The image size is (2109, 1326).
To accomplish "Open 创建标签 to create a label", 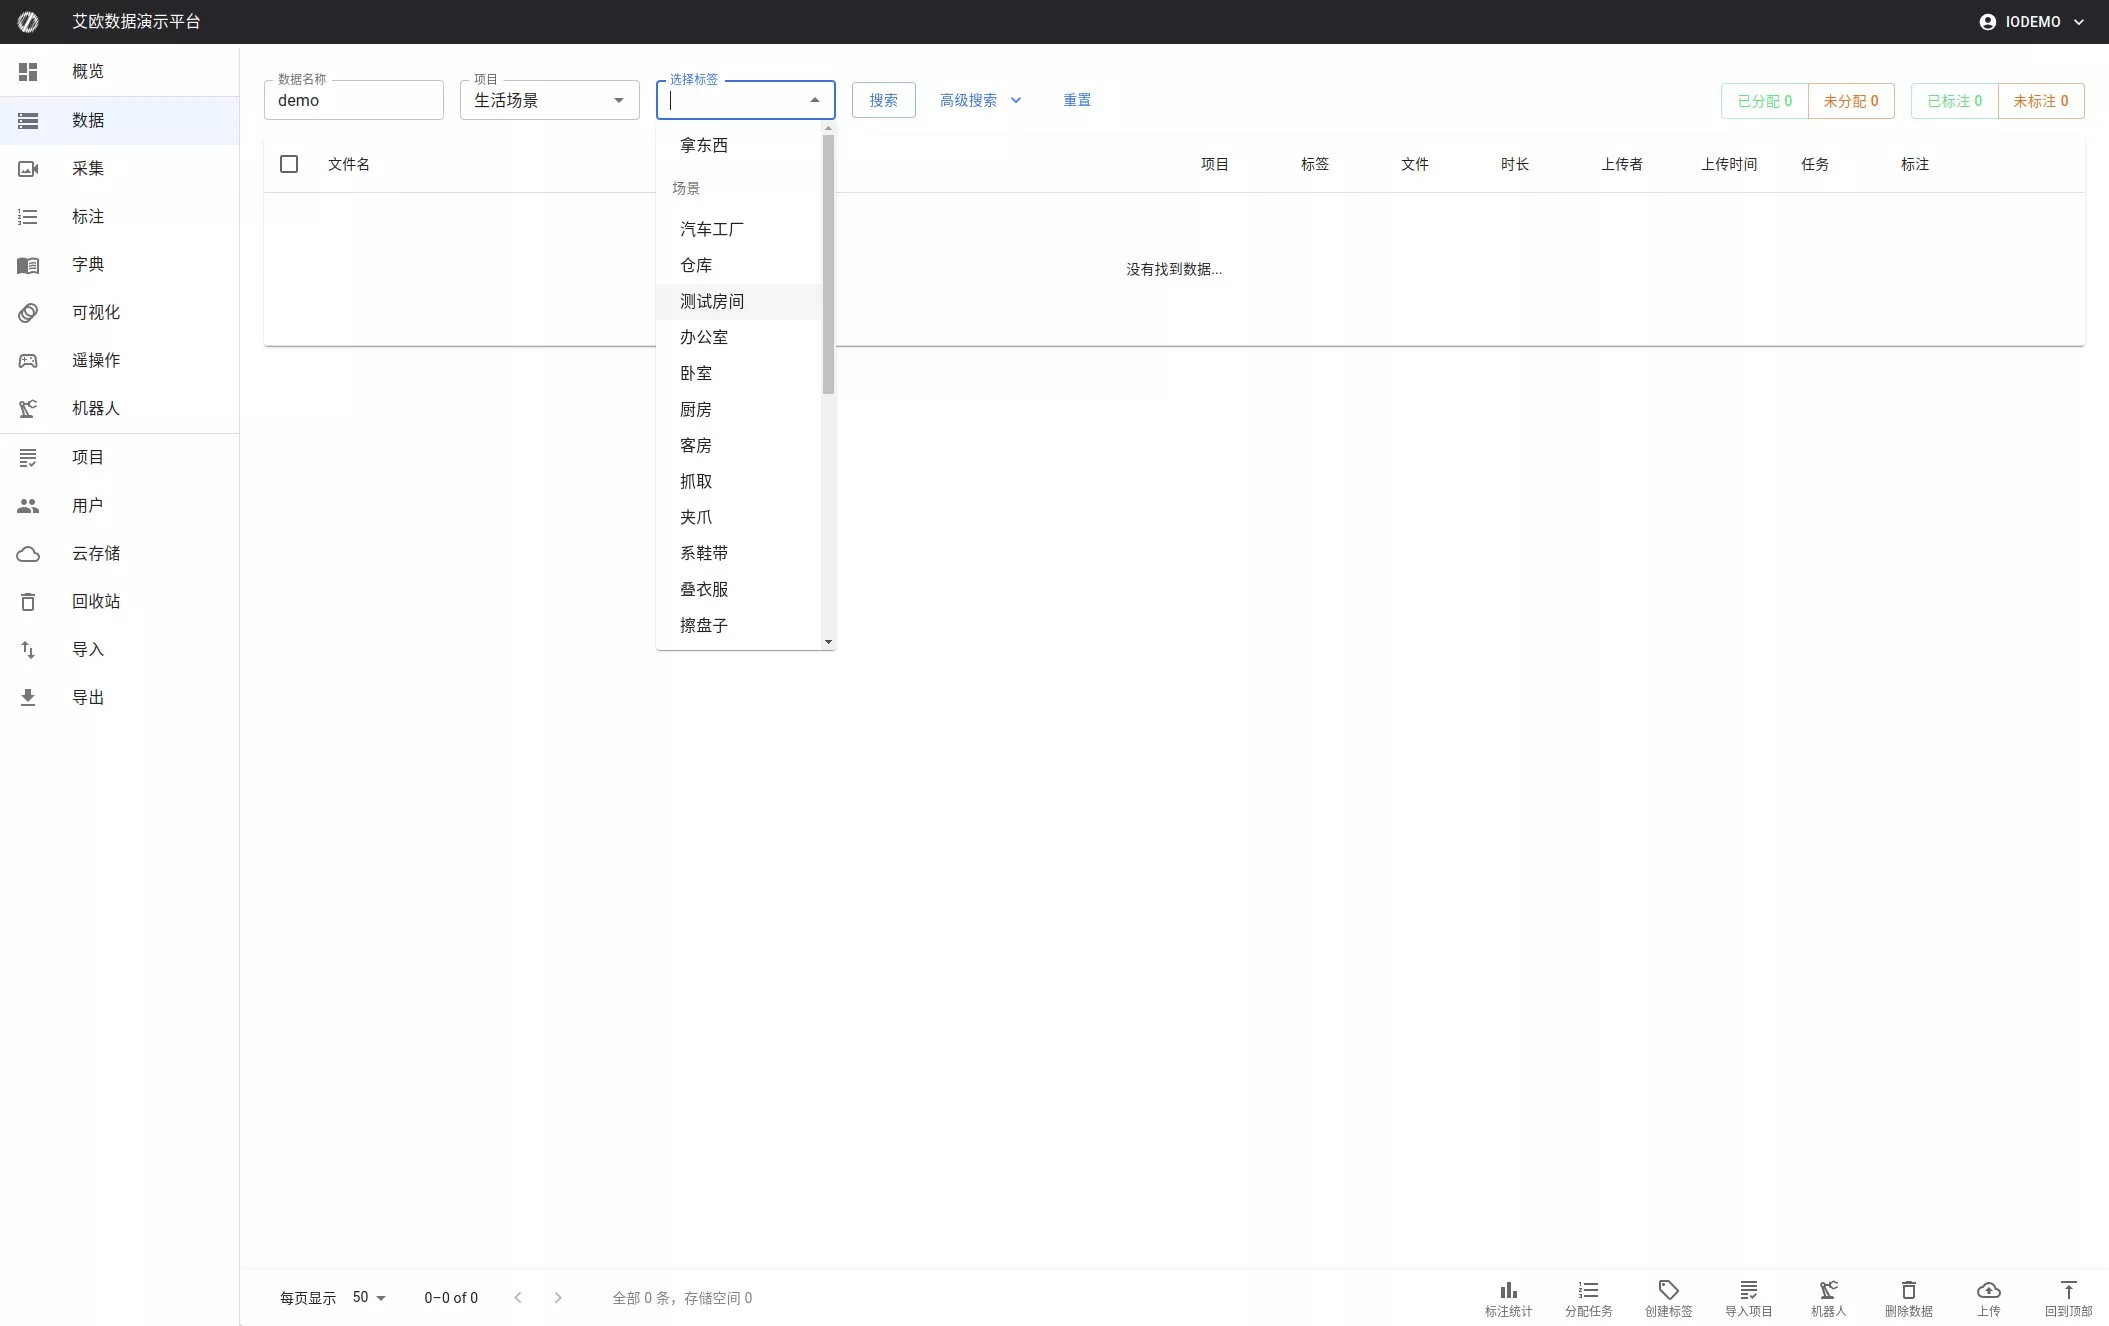I will pyautogui.click(x=1667, y=1297).
